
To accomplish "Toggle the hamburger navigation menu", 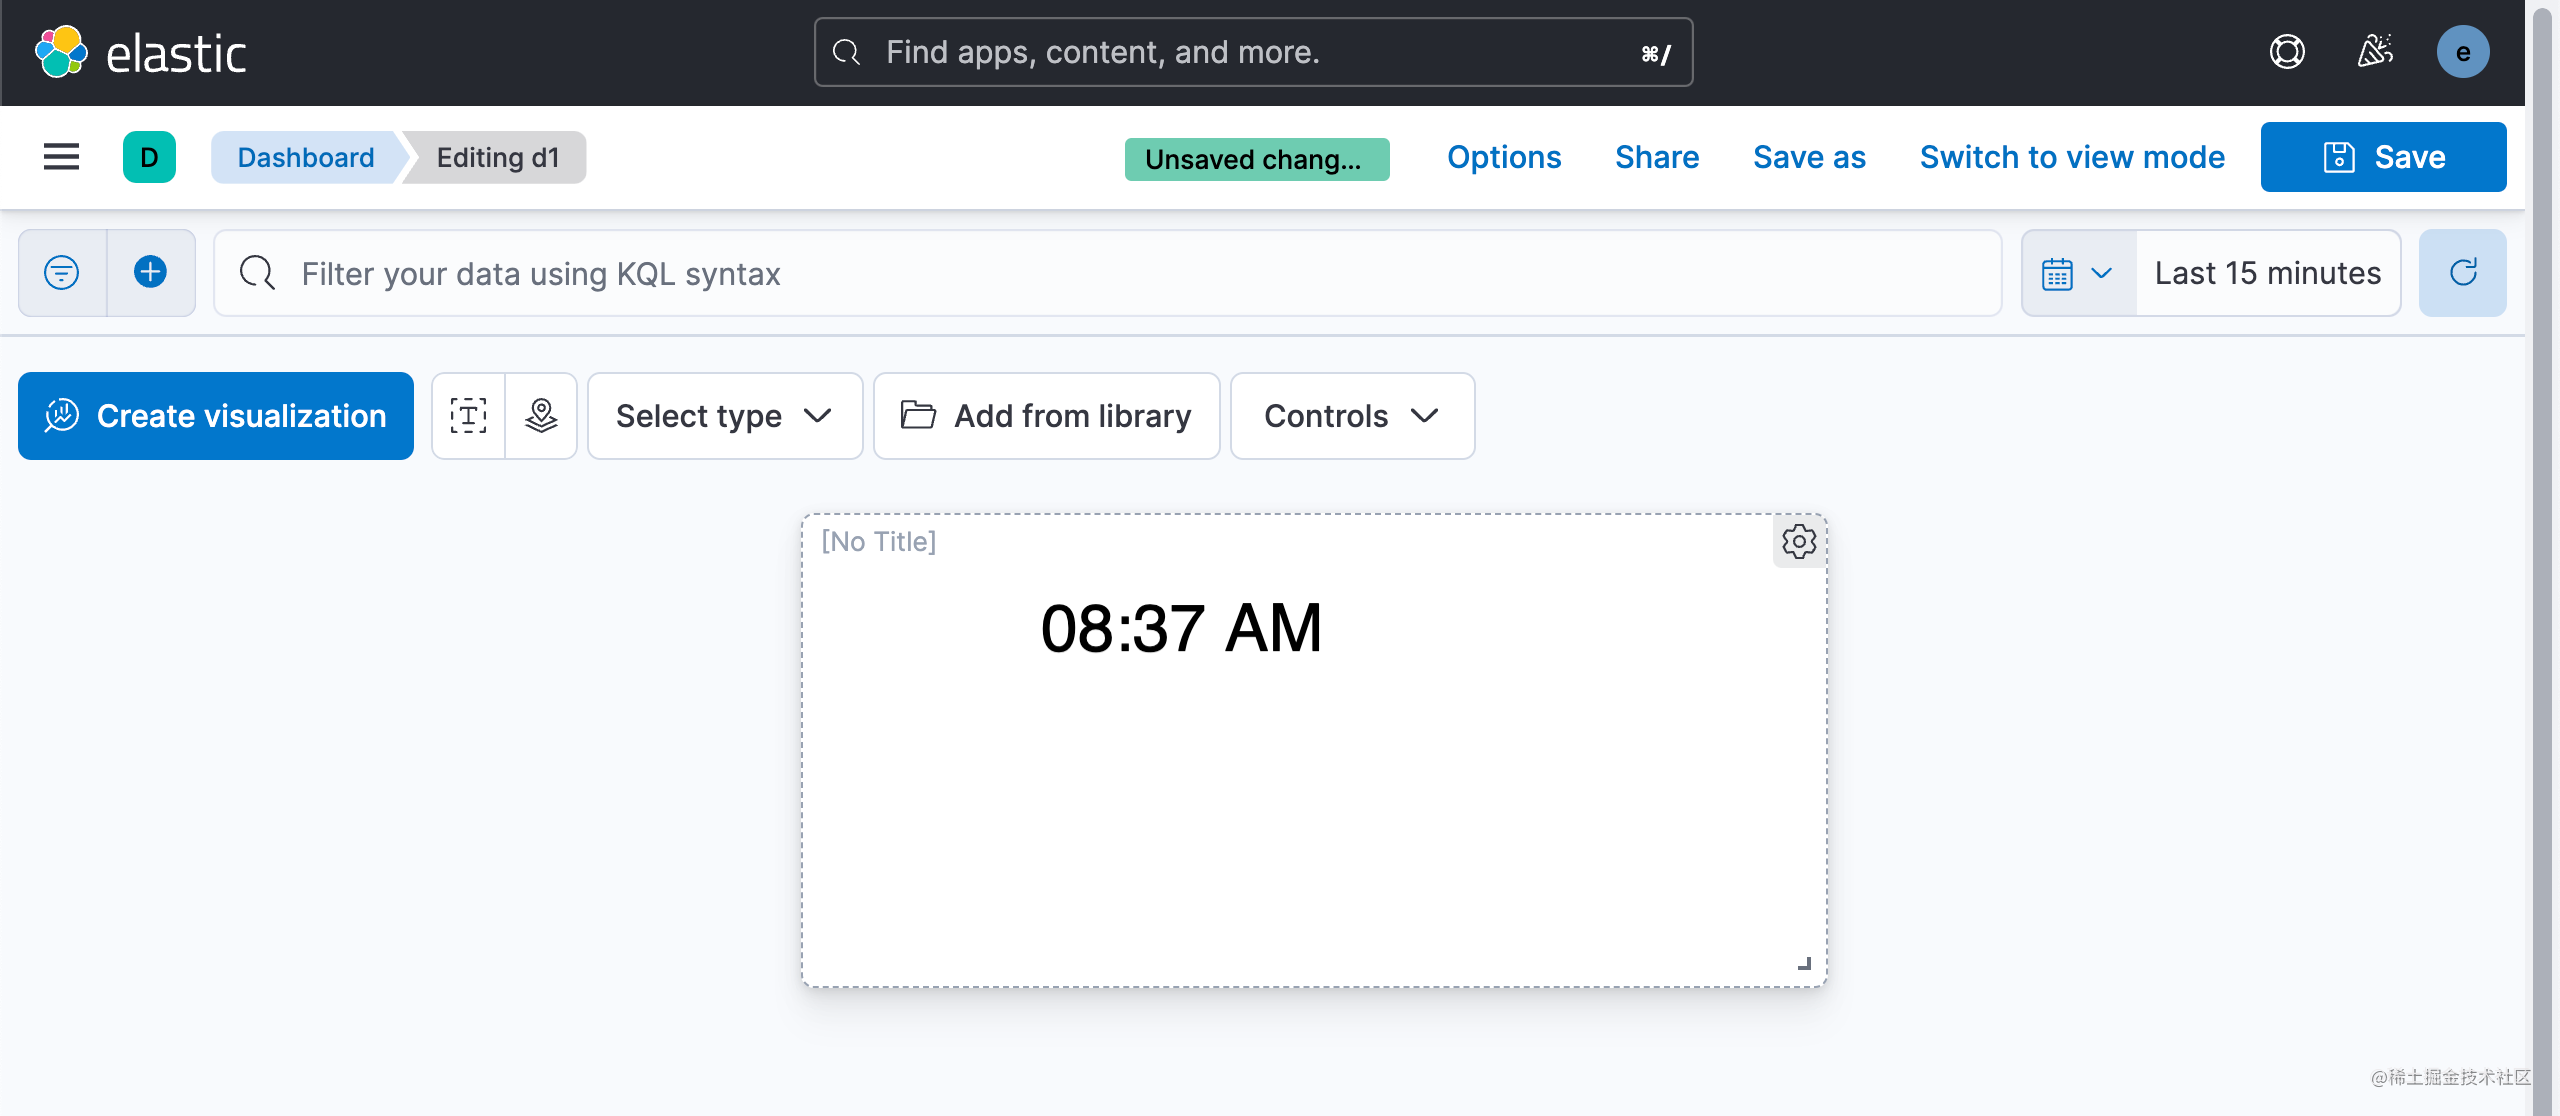I will [61, 157].
